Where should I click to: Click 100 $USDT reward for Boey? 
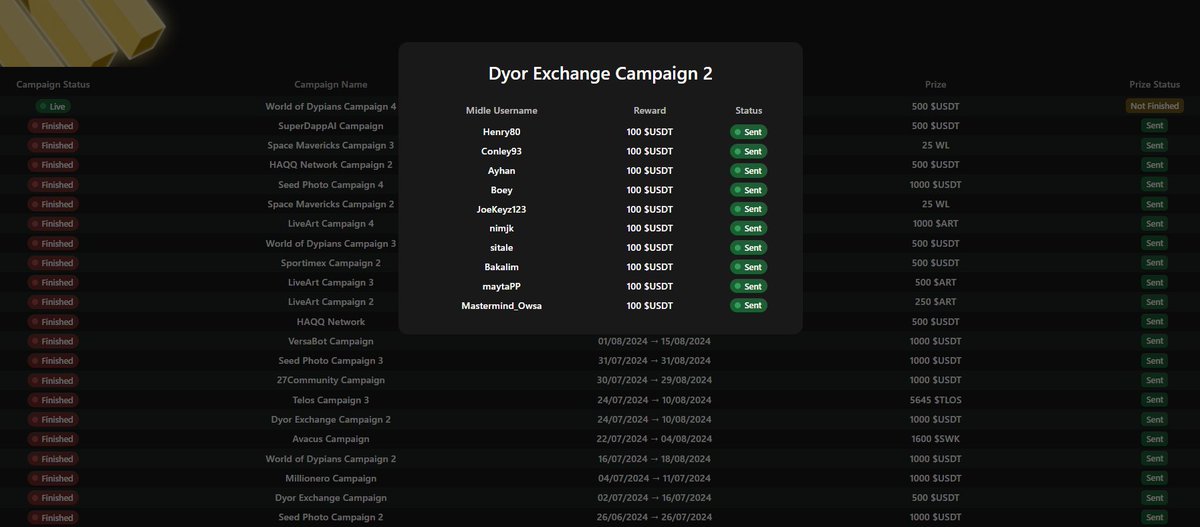tap(650, 190)
